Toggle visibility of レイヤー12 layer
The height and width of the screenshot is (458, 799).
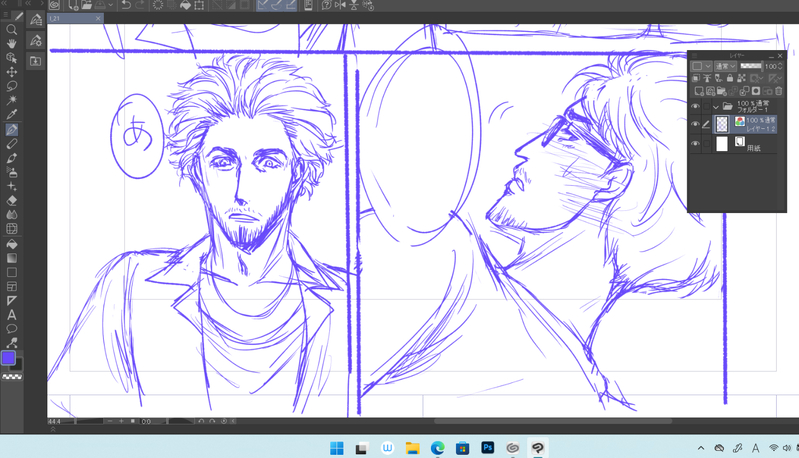[x=695, y=124]
